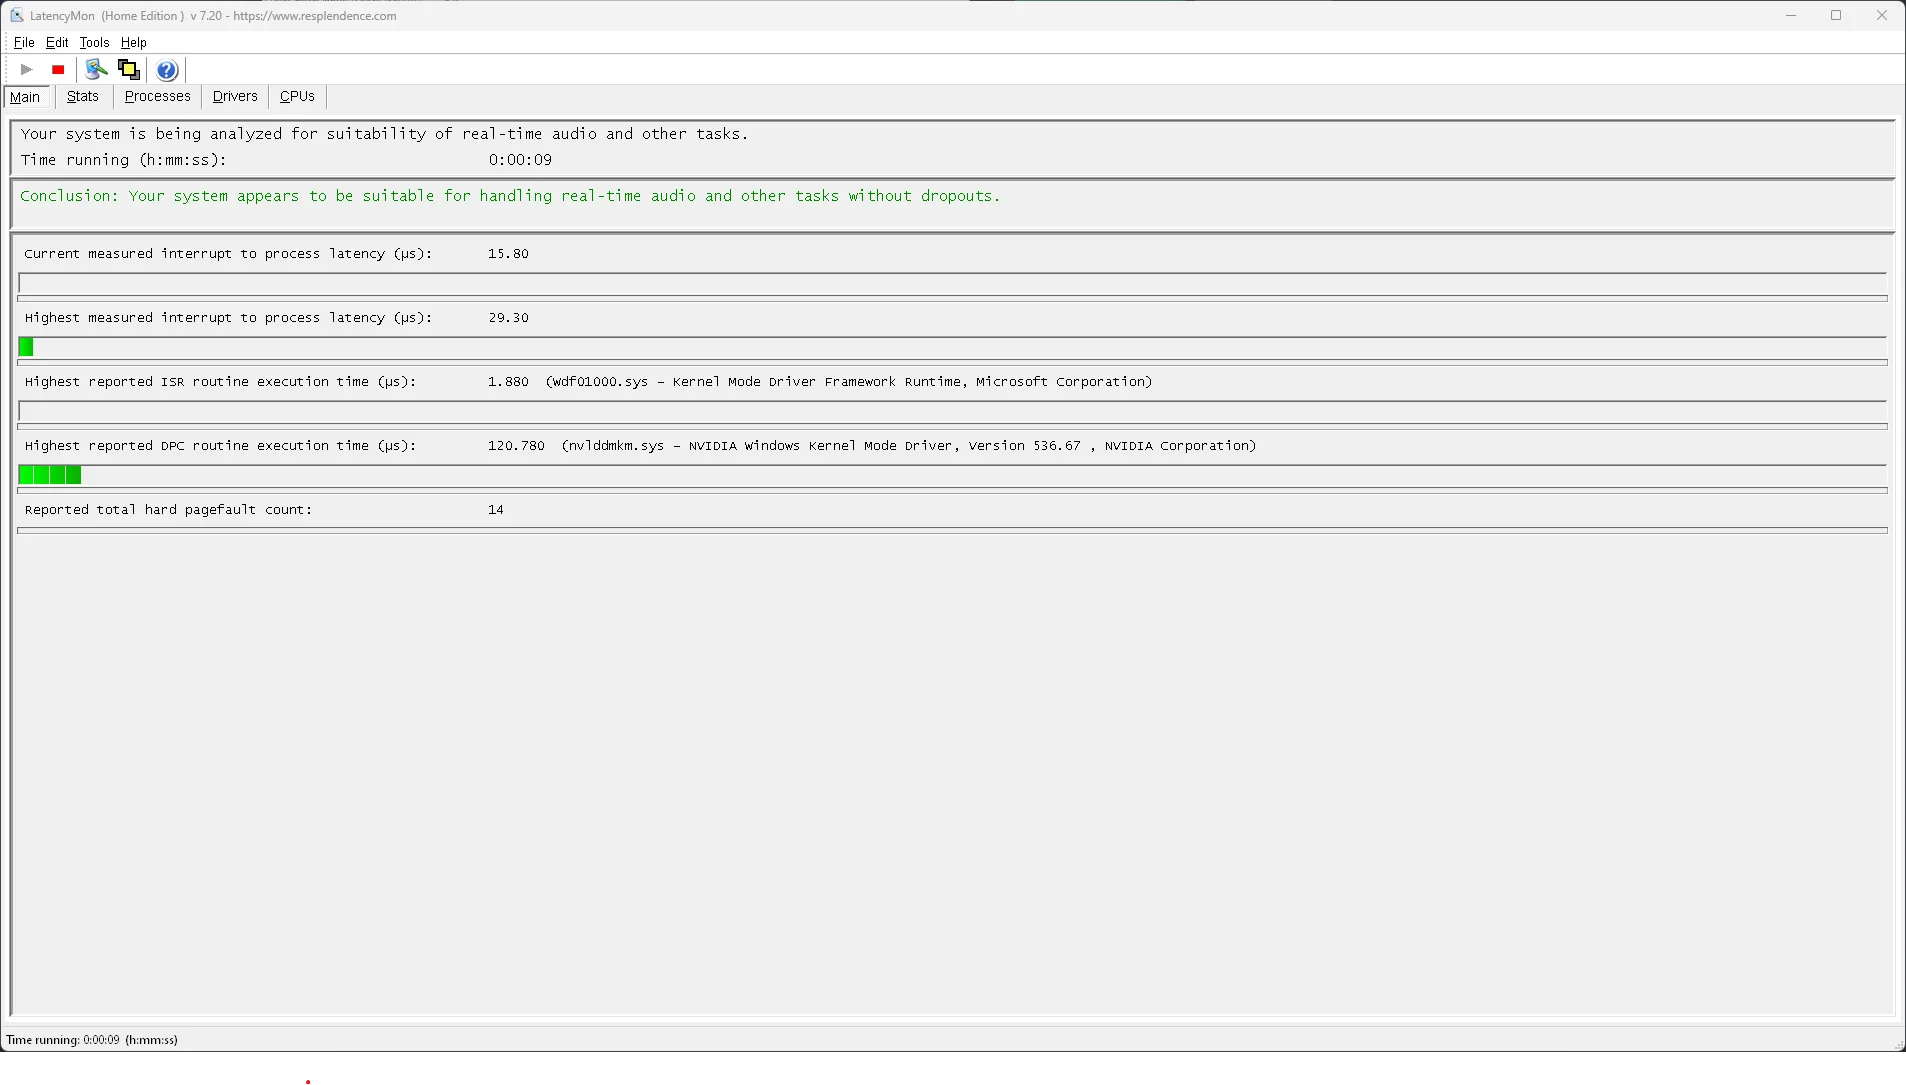The height and width of the screenshot is (1085, 1906).
Task: Stop the monitor with the red square
Action: 58,70
